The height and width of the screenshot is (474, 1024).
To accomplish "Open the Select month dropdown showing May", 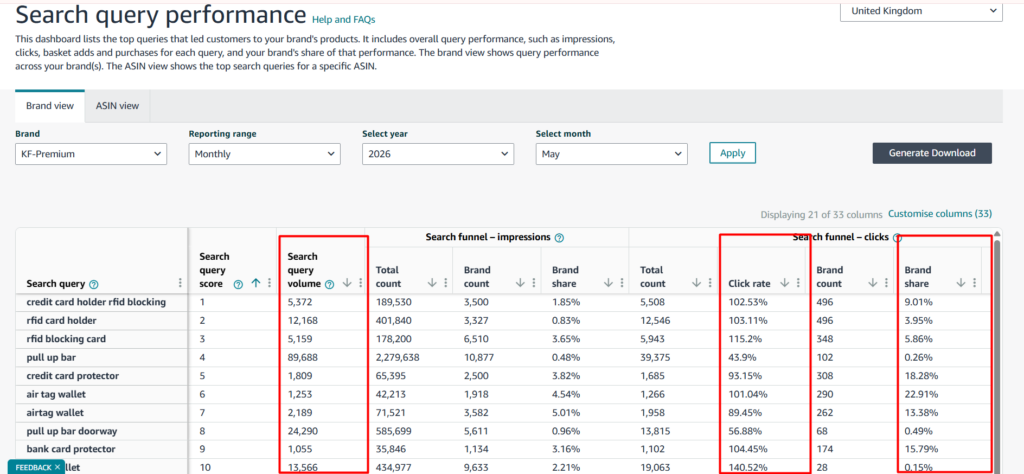I will [611, 154].
